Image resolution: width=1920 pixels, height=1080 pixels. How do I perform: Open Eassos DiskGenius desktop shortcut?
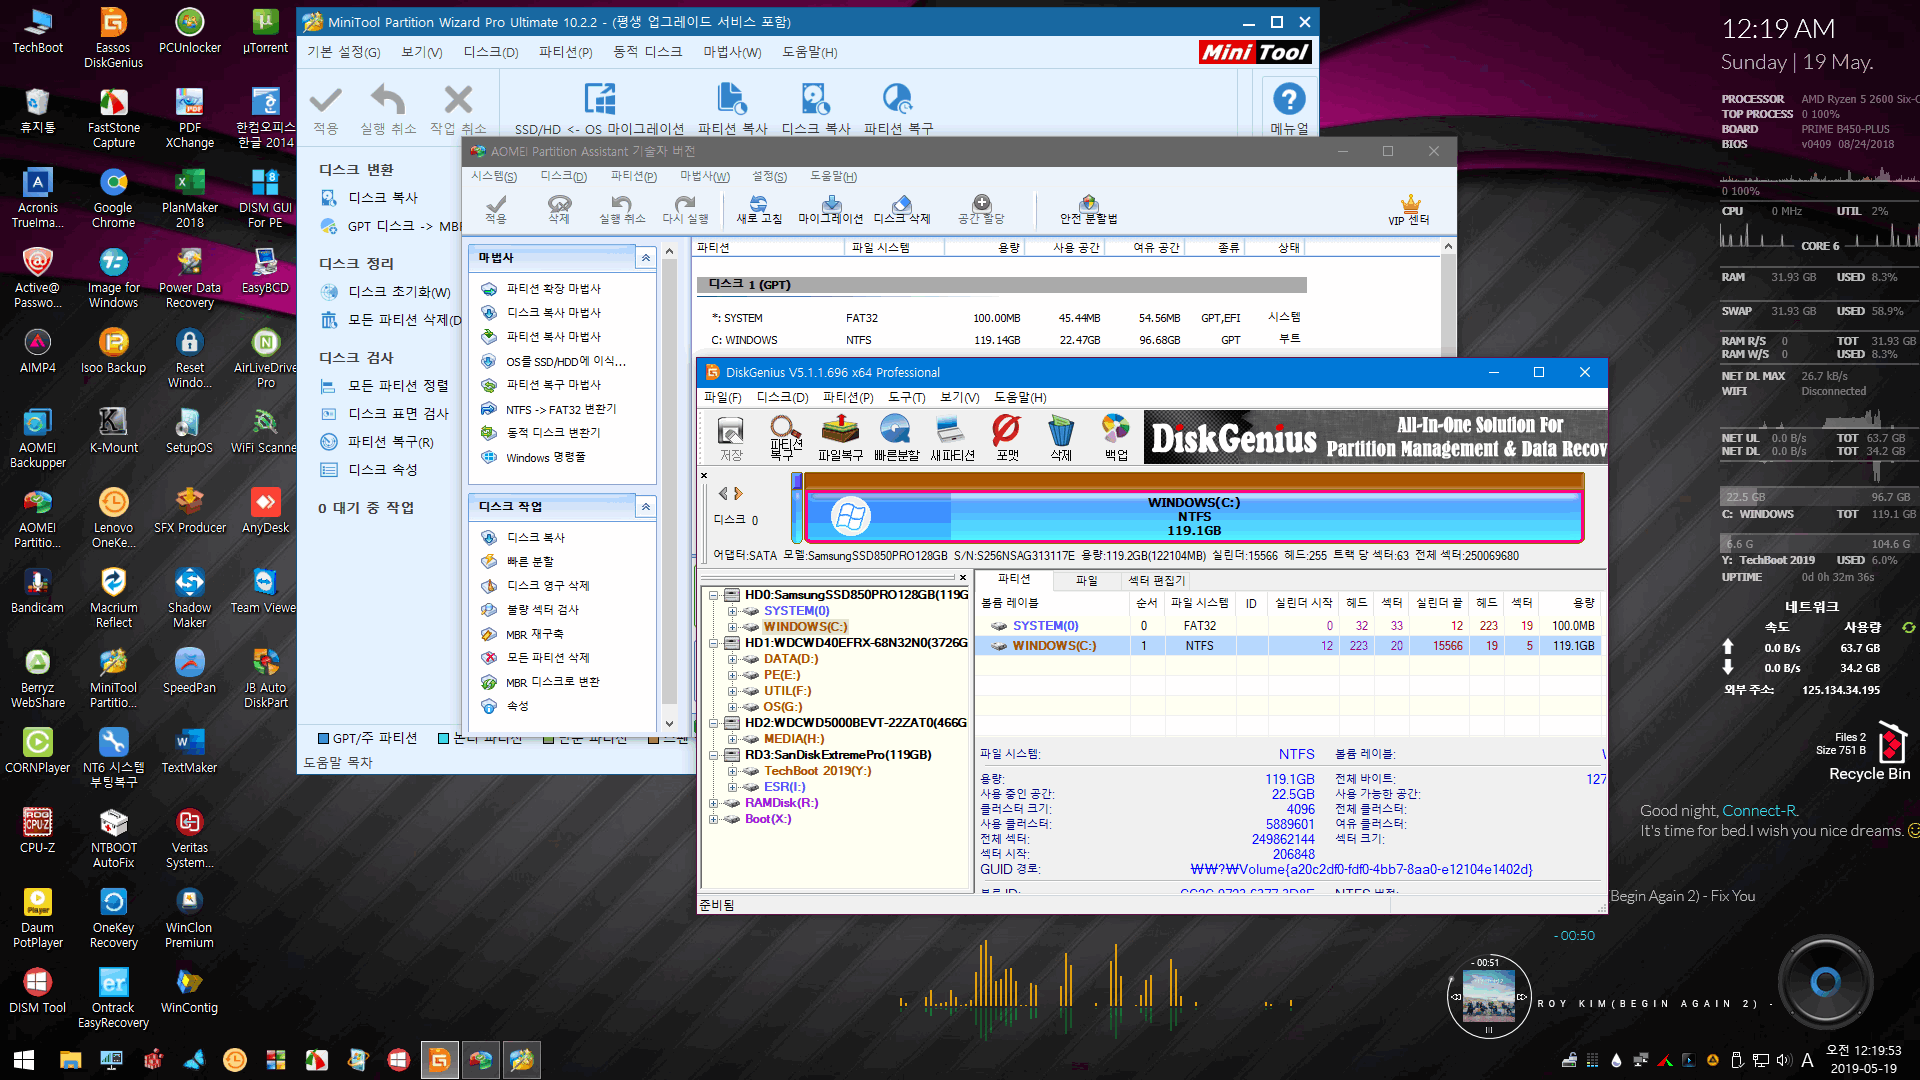click(x=113, y=38)
